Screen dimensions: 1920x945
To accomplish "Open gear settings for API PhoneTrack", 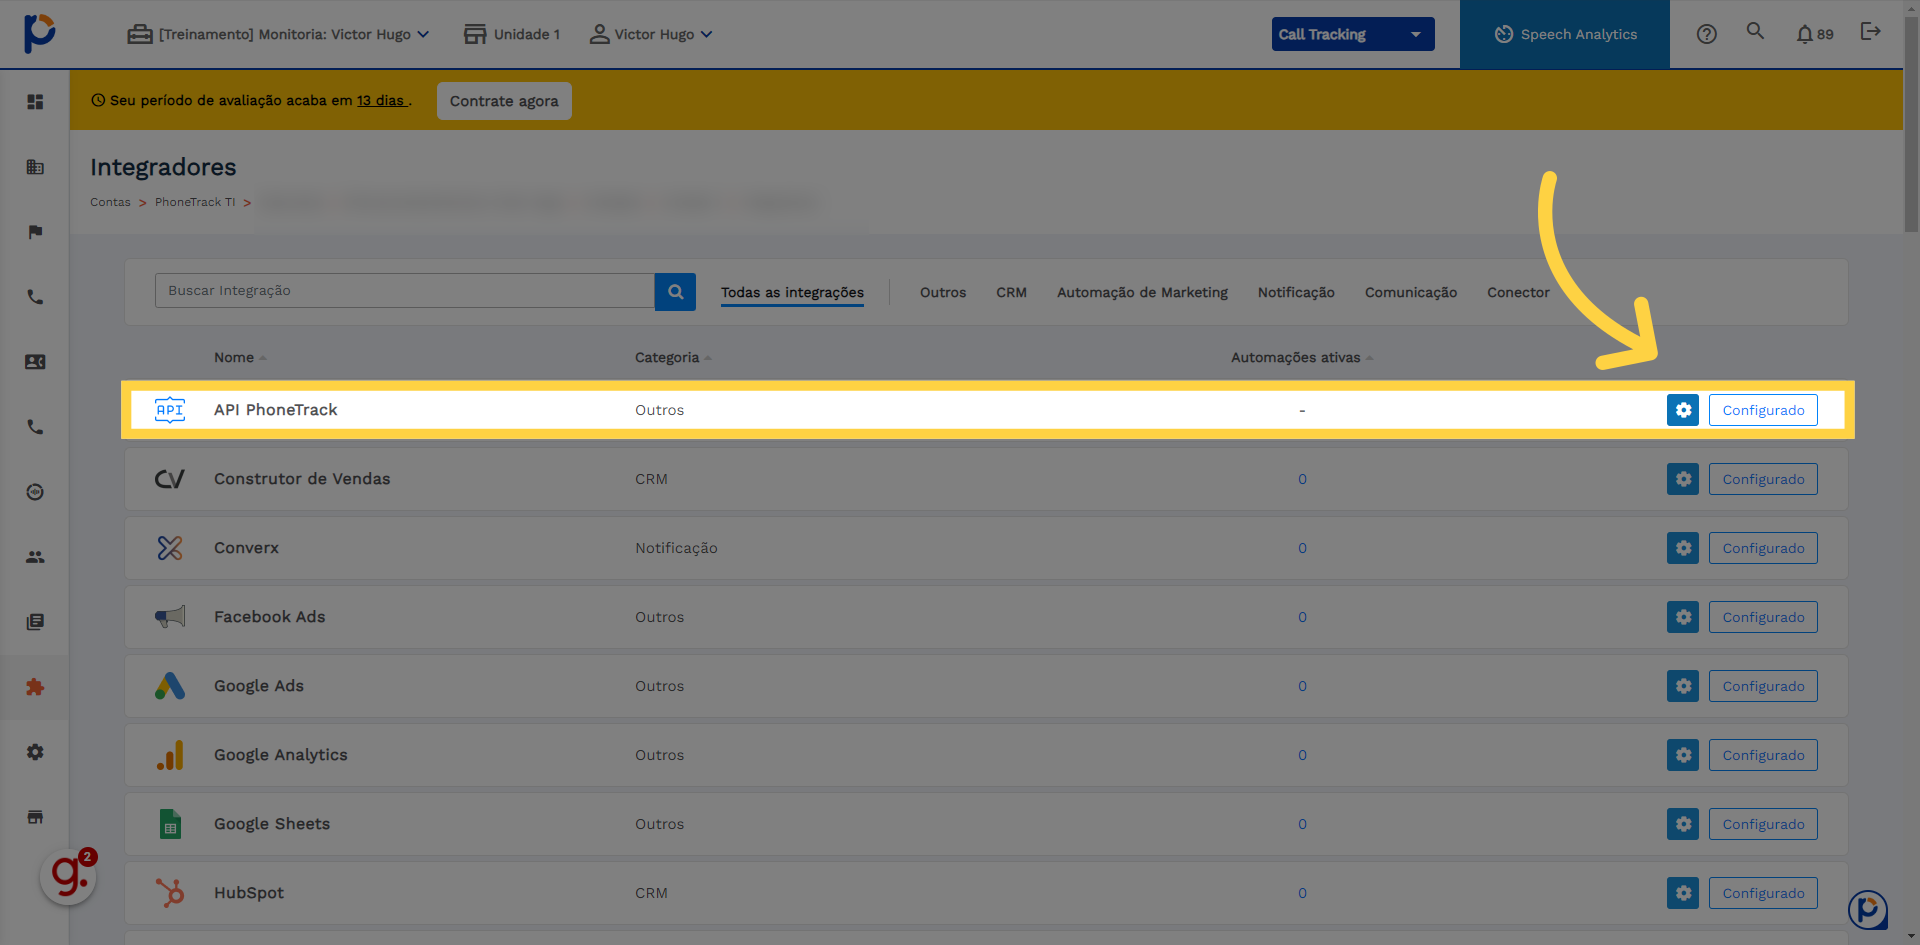I will (x=1683, y=410).
